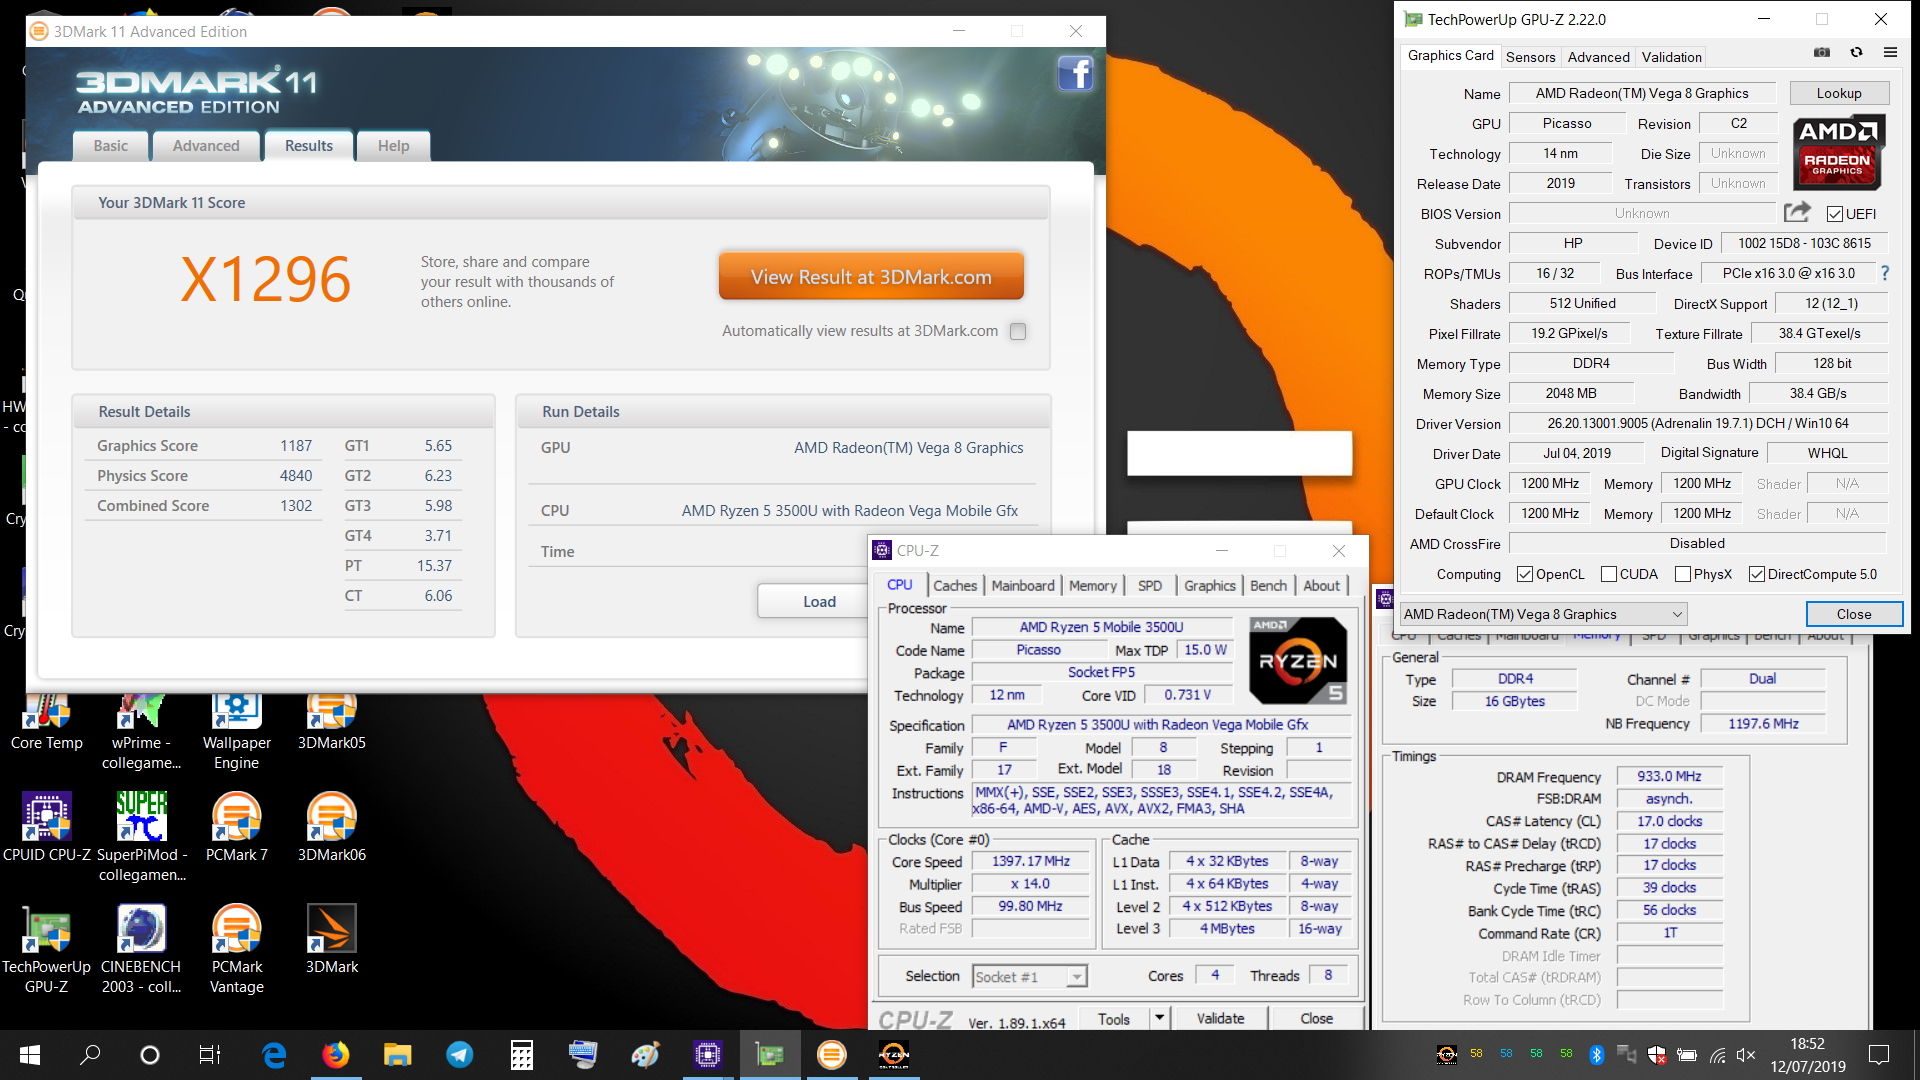
Task: Click the AMD Radeon Graphics logo in GPU-Z
Action: click(1839, 153)
